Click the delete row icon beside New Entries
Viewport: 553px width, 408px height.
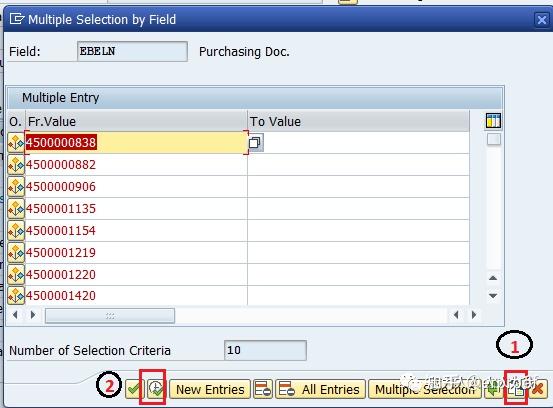[263, 389]
